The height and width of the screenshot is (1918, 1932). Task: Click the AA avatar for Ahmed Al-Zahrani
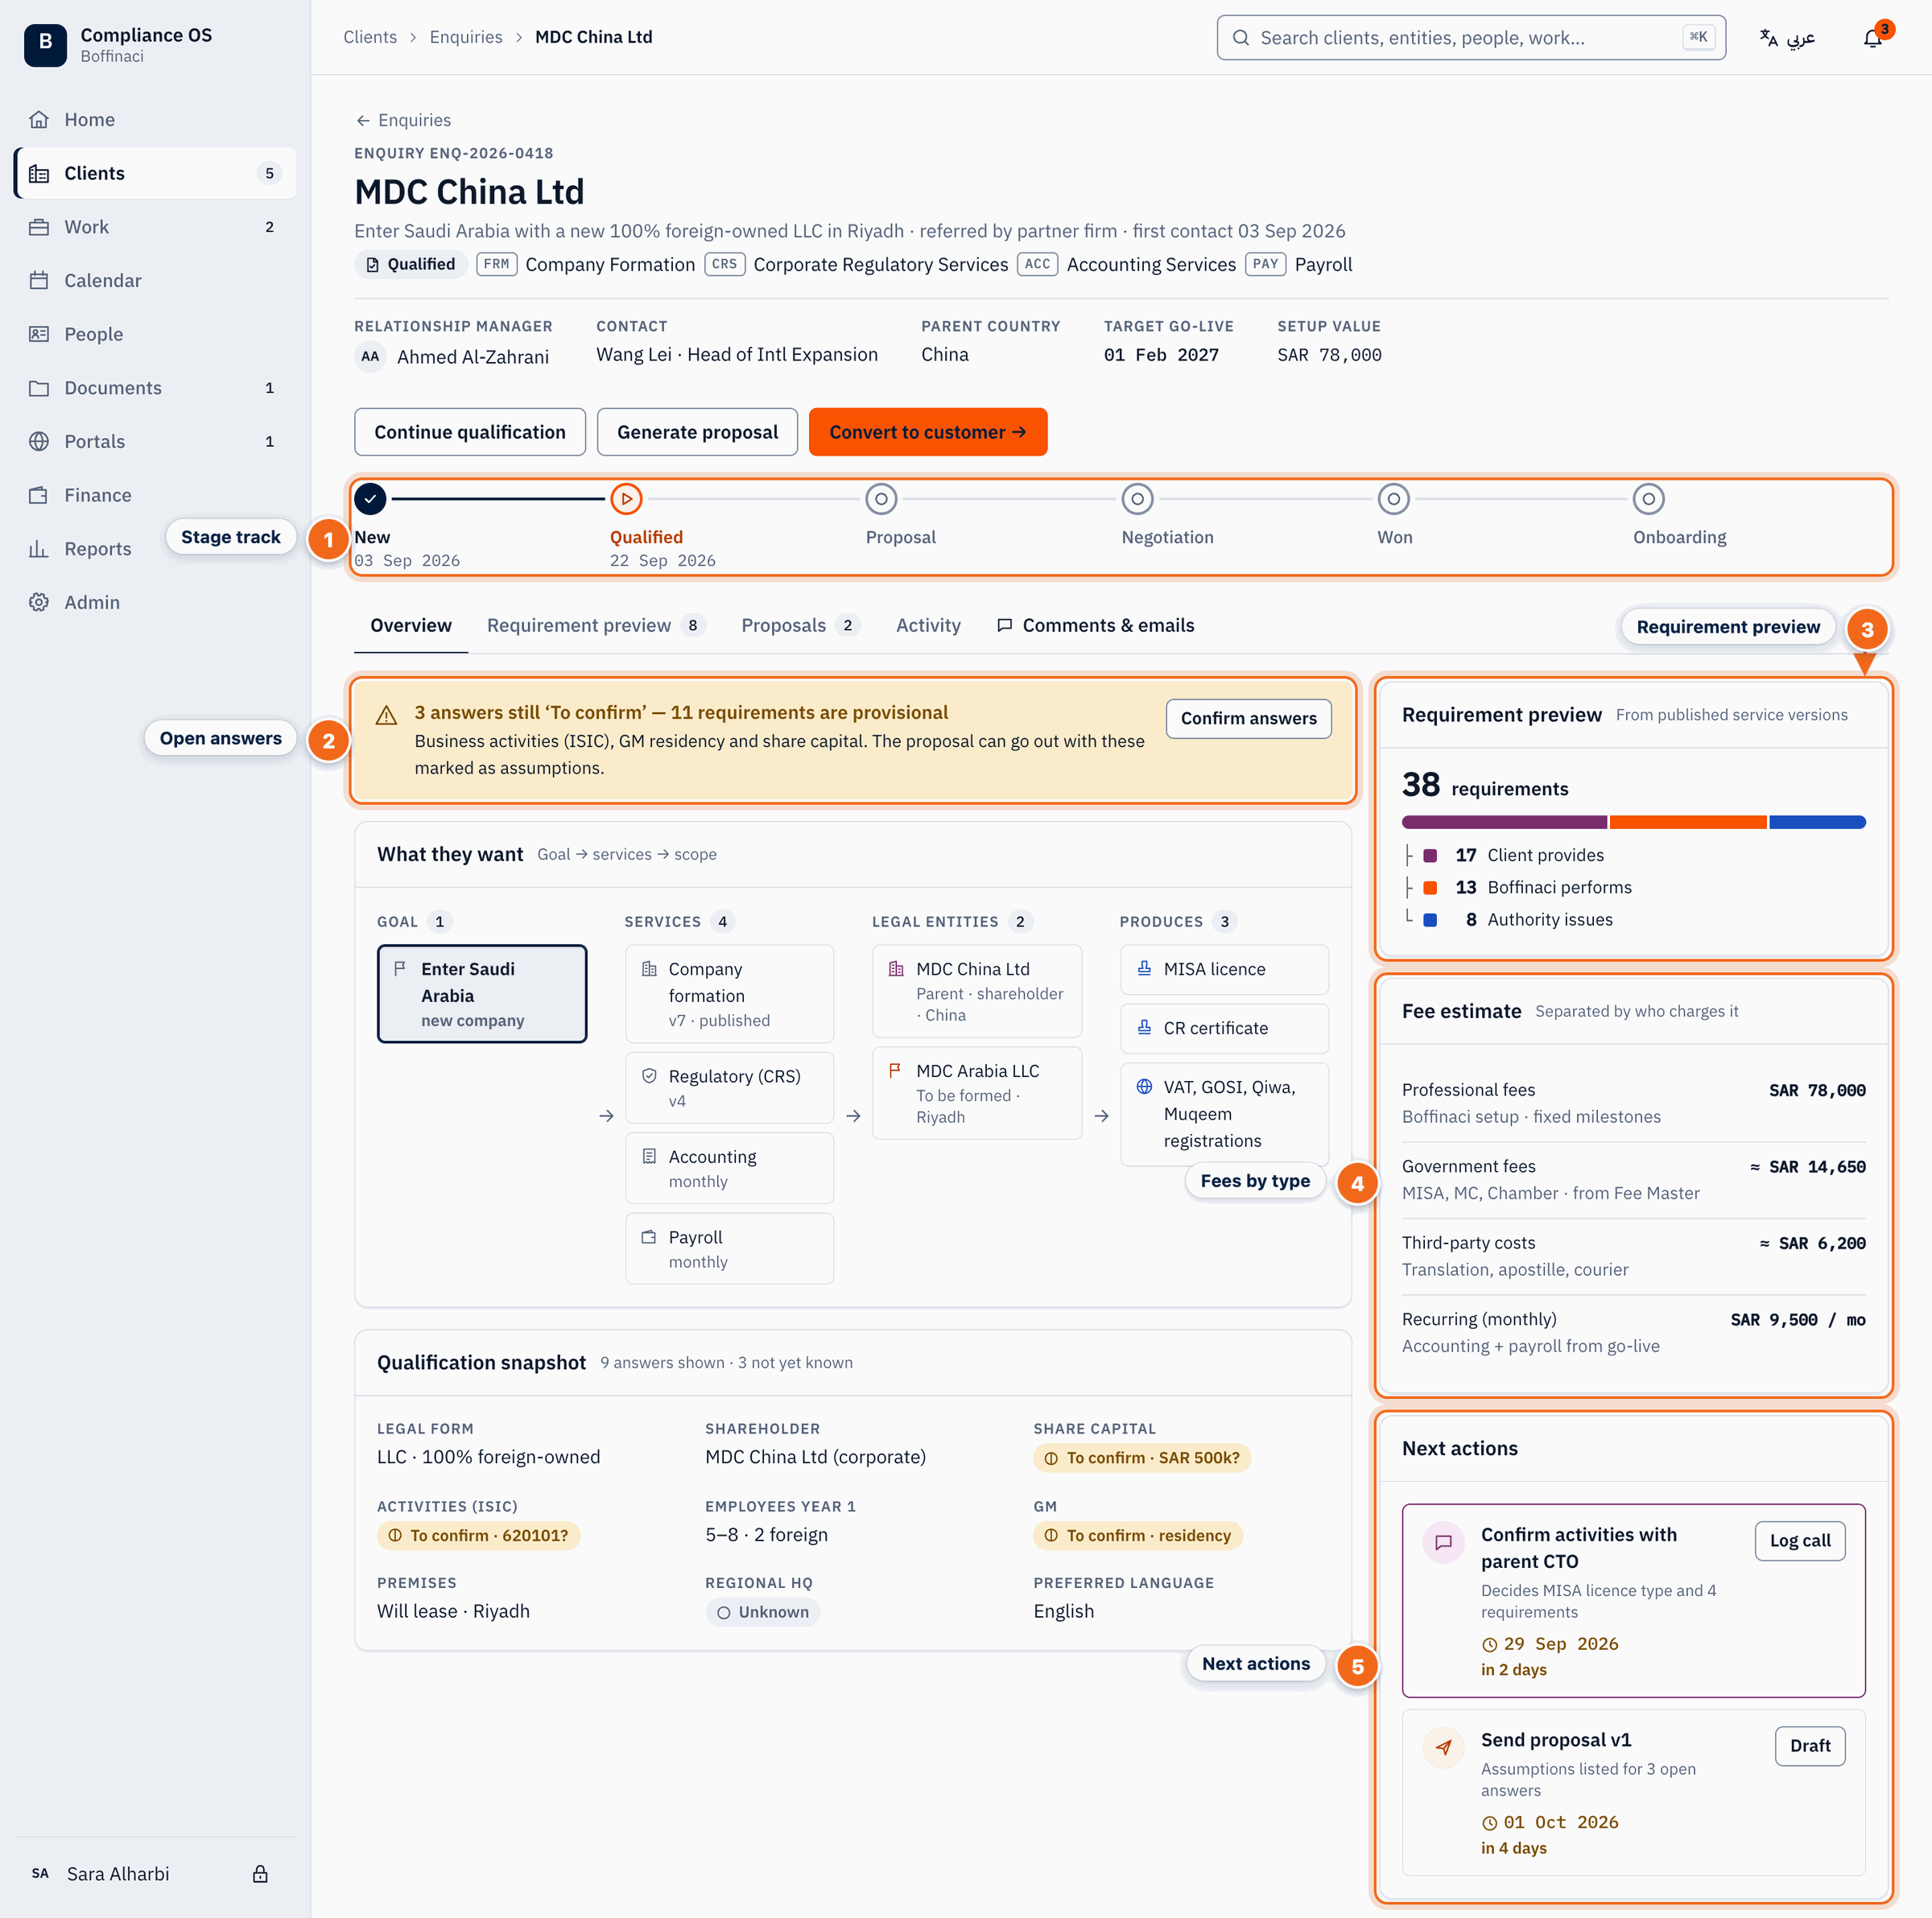[x=370, y=356]
